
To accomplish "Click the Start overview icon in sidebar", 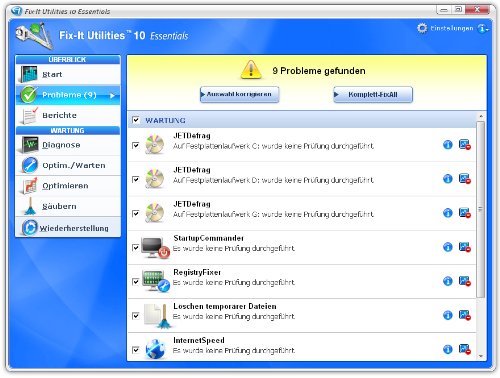I will tap(28, 74).
